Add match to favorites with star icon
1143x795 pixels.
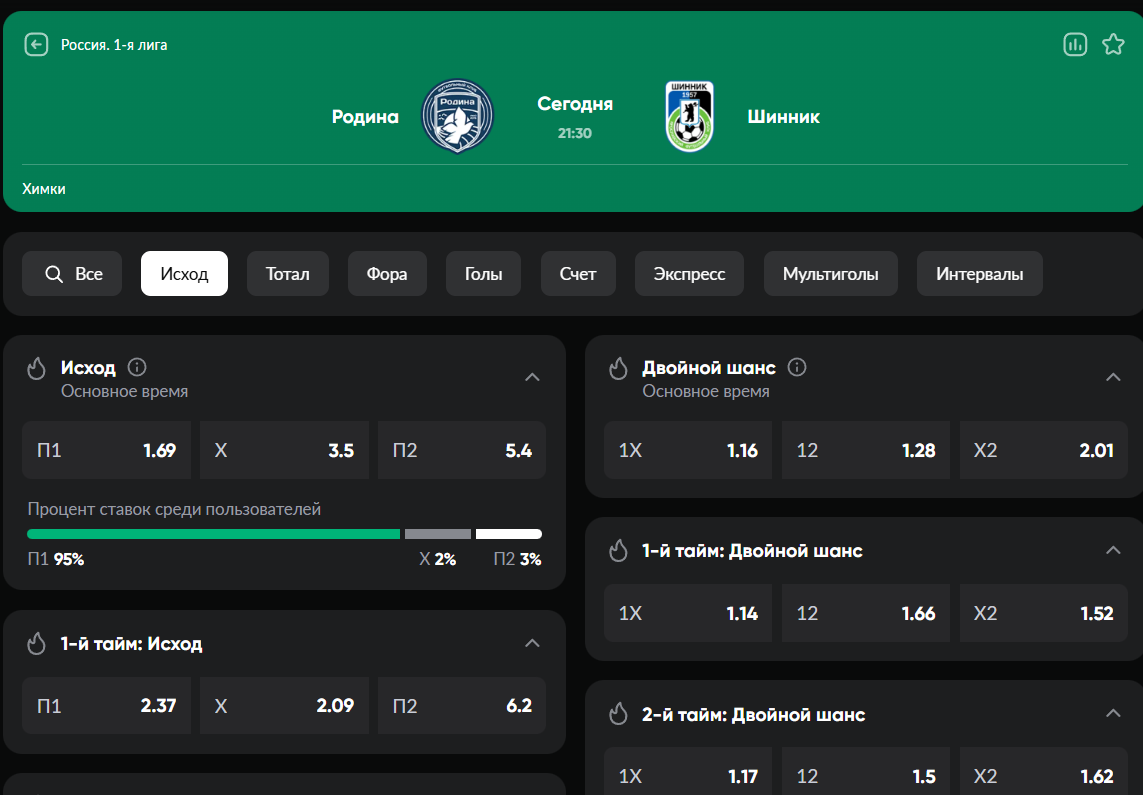click(x=1113, y=45)
